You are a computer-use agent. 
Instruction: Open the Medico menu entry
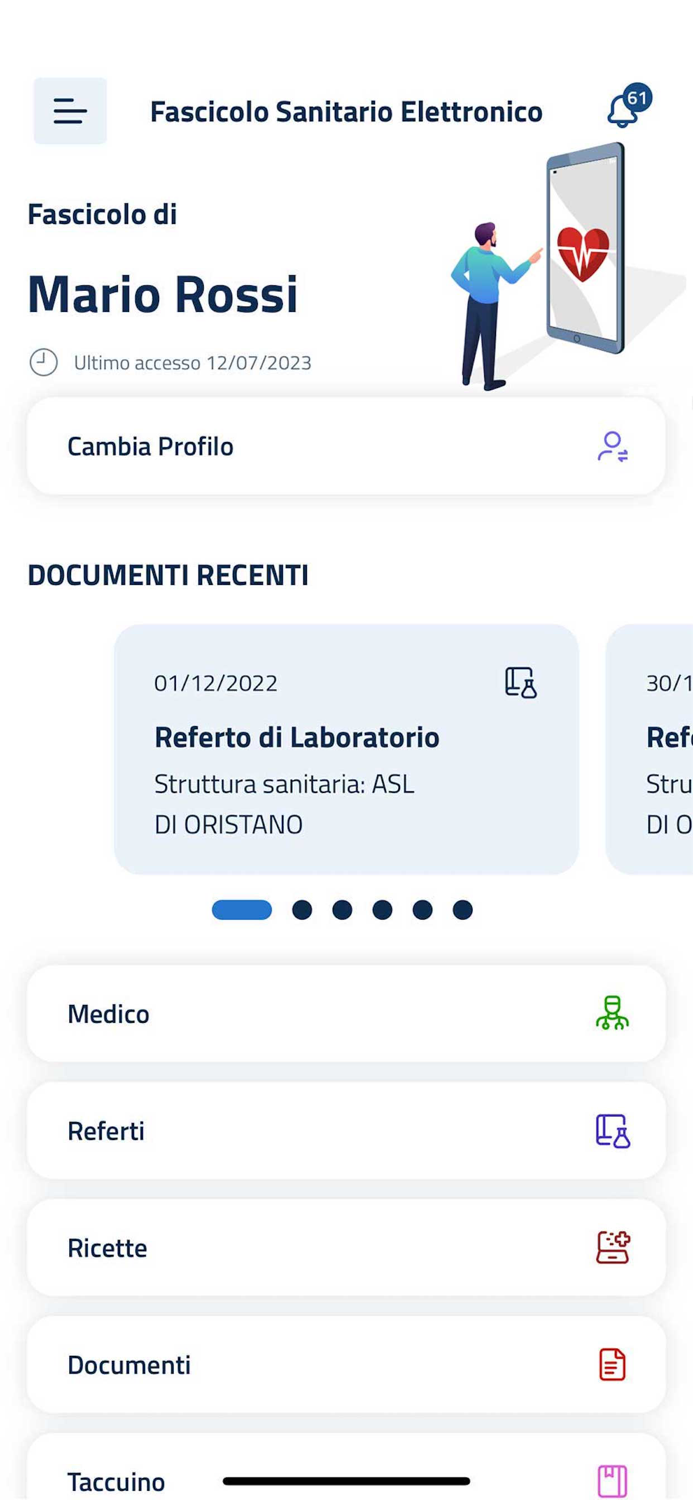[x=346, y=1013]
